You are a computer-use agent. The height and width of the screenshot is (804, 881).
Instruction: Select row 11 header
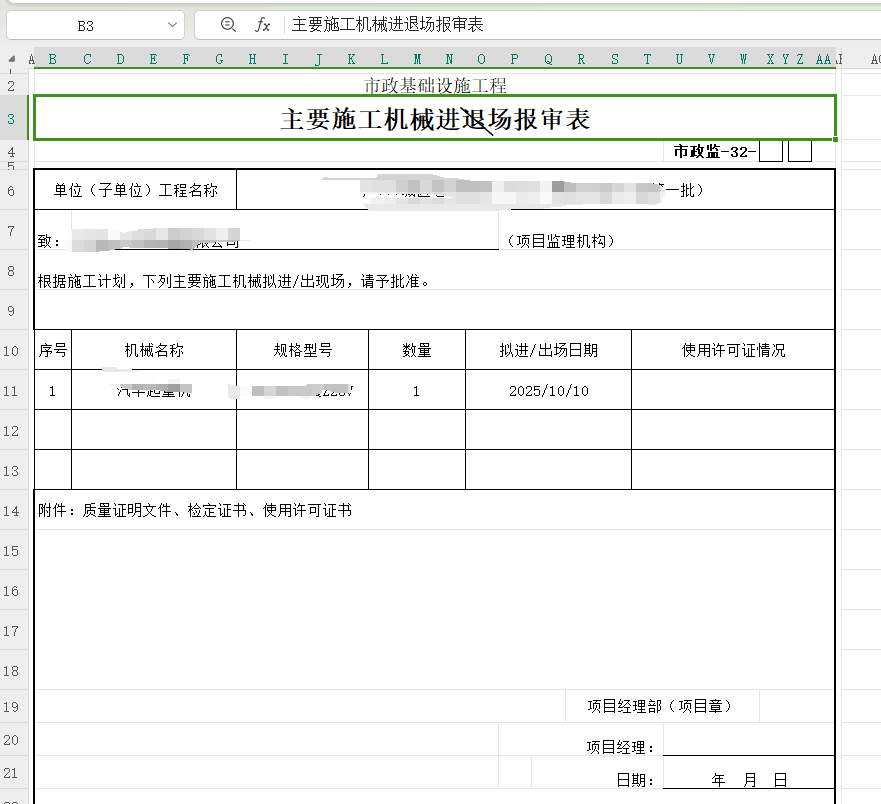coord(12,391)
